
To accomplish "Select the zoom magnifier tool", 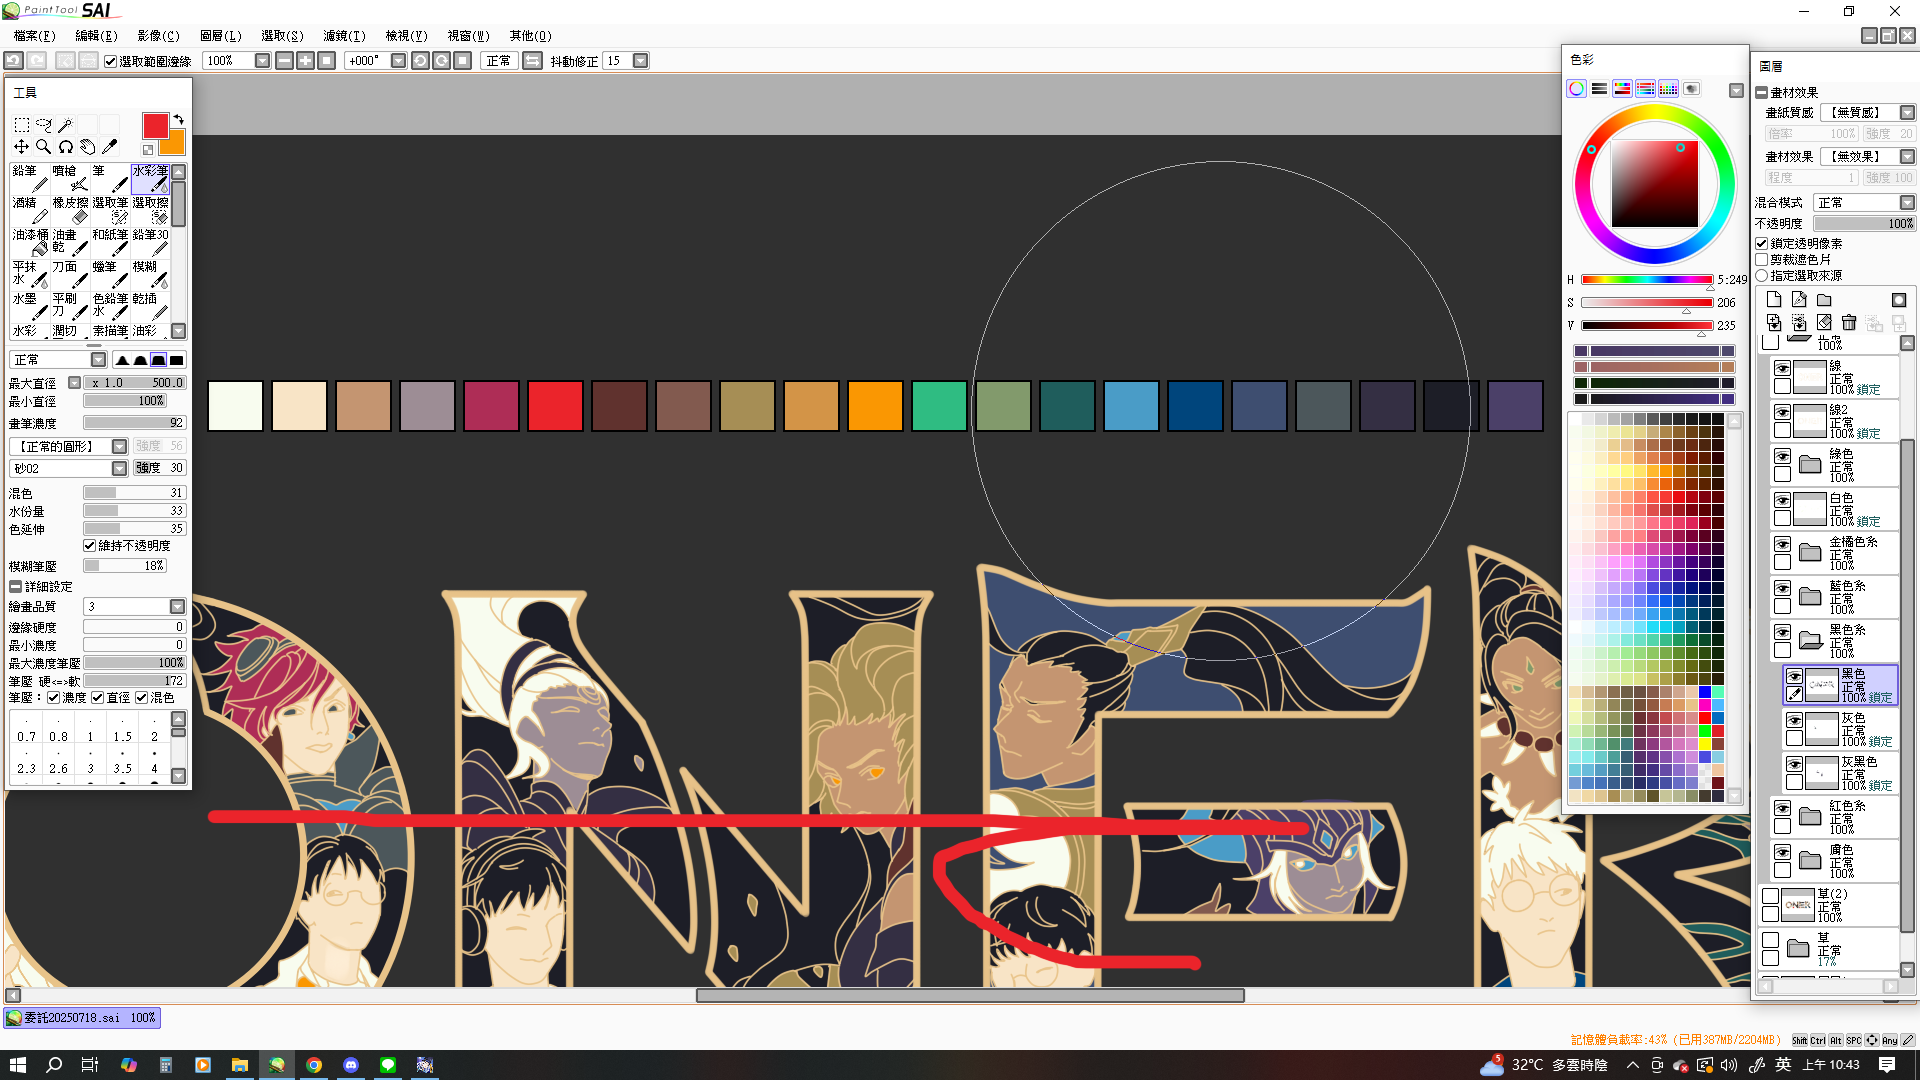I will click(43, 147).
